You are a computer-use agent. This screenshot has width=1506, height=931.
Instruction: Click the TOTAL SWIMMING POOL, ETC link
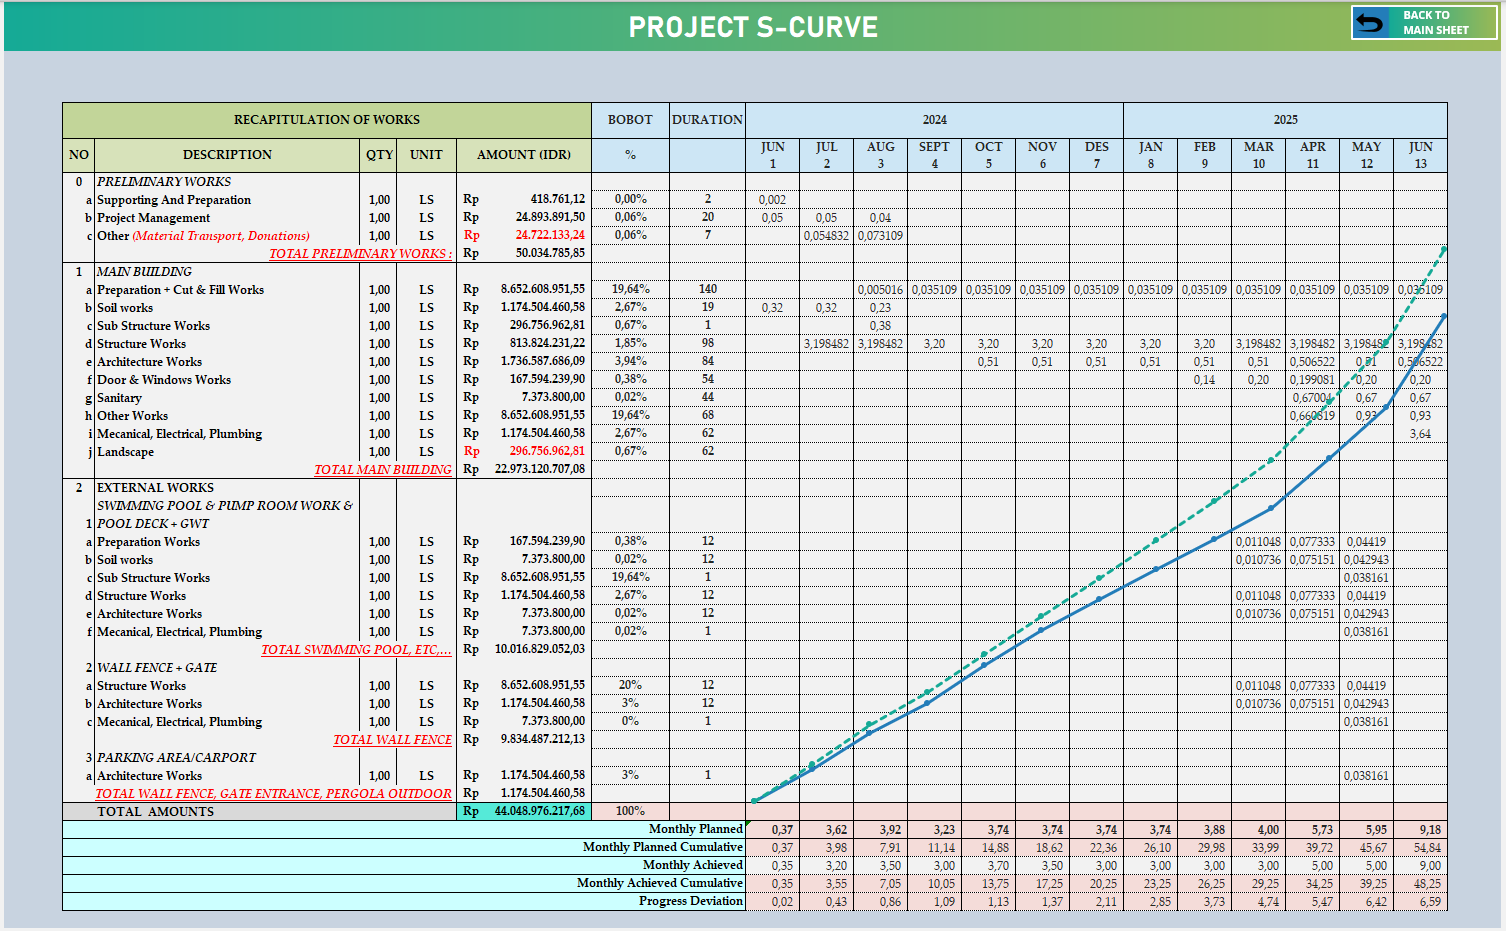click(x=356, y=650)
